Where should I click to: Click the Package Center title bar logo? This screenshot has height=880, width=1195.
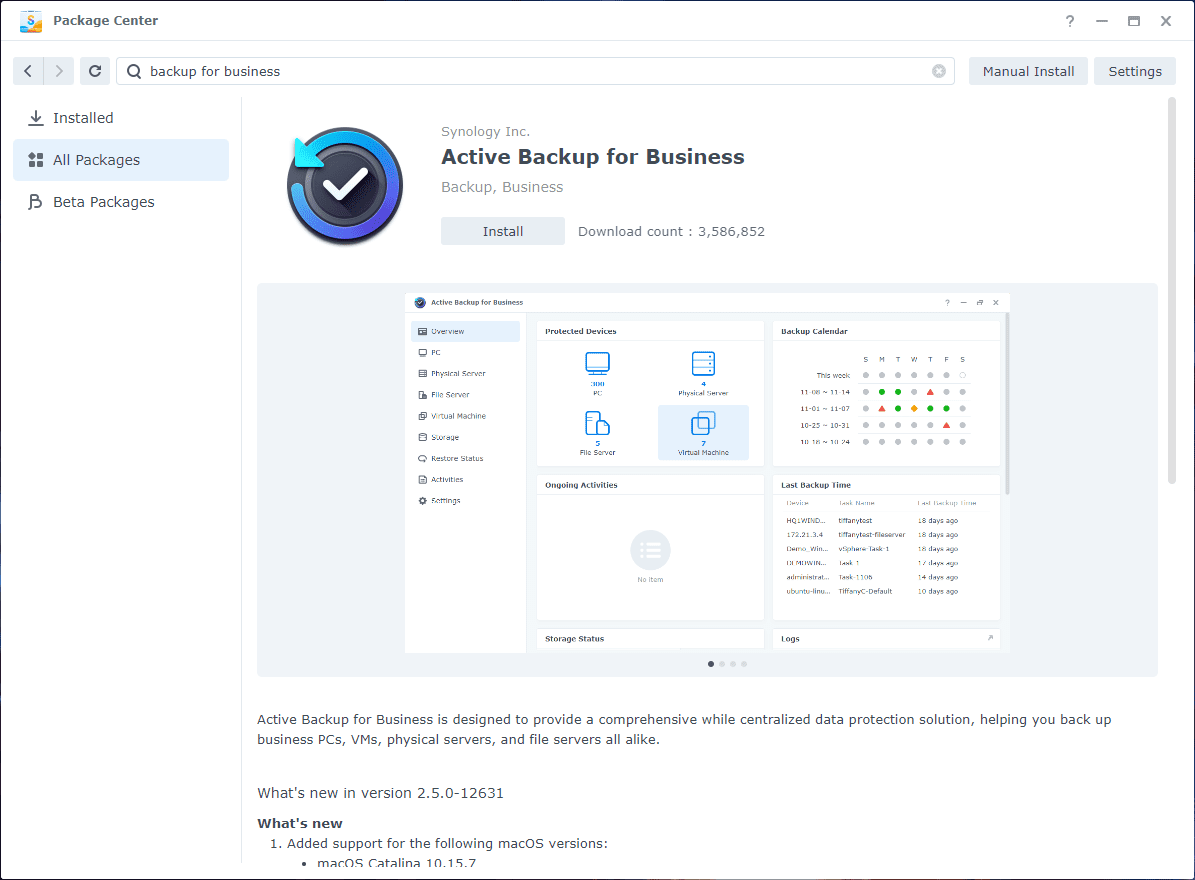[30, 21]
